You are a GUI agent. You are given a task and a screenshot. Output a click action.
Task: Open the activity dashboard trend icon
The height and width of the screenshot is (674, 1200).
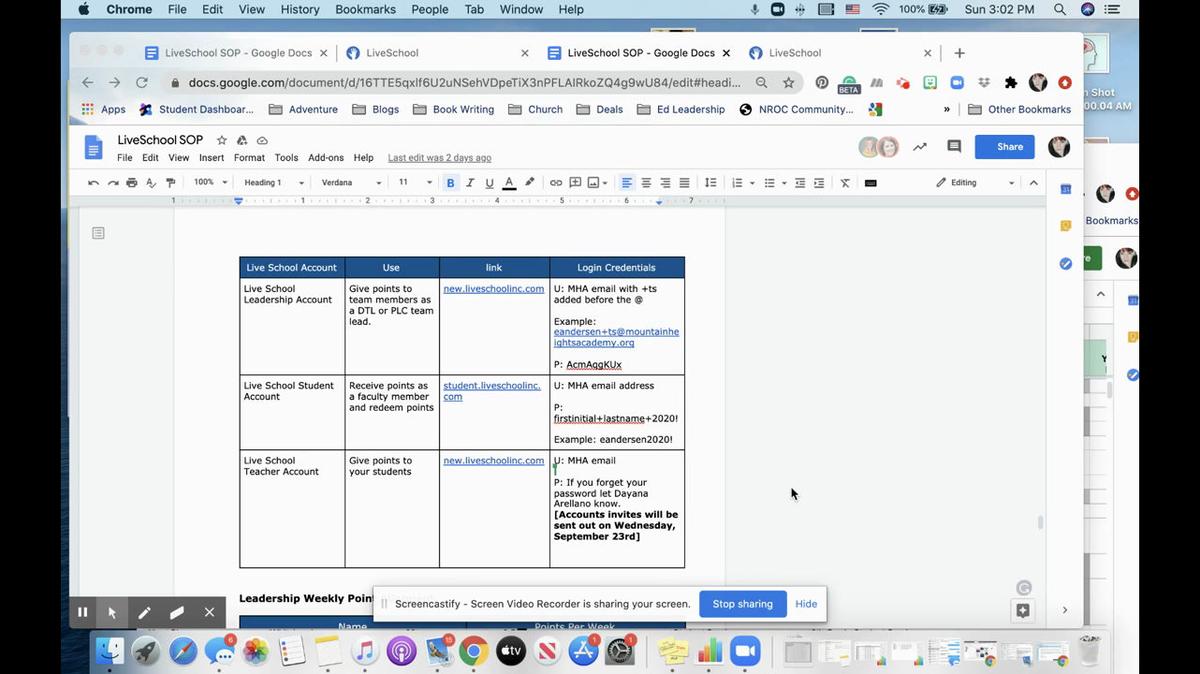click(x=920, y=147)
